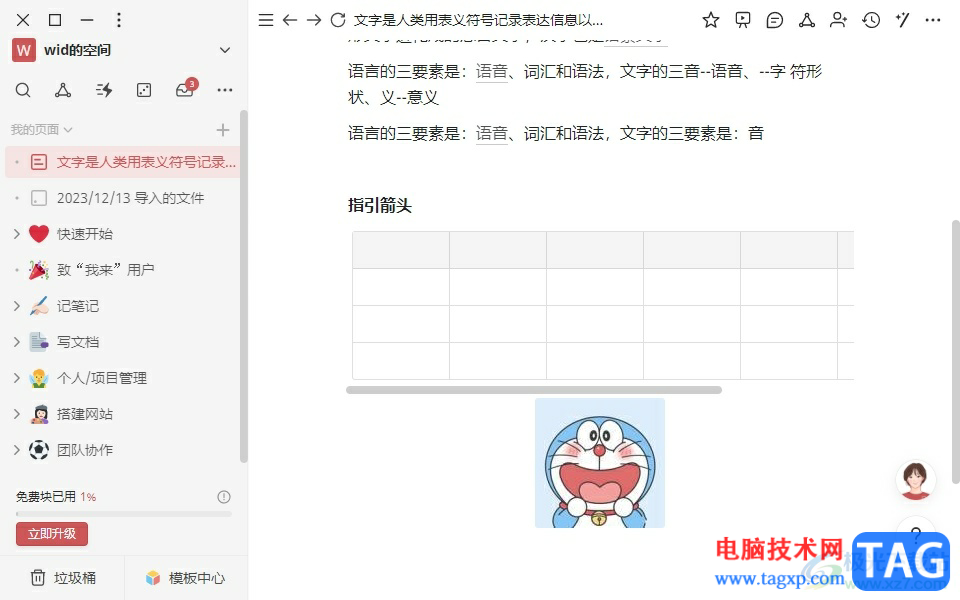Collapse the 我的页面 section
Image resolution: width=960 pixels, height=600 pixels.
coord(41,130)
